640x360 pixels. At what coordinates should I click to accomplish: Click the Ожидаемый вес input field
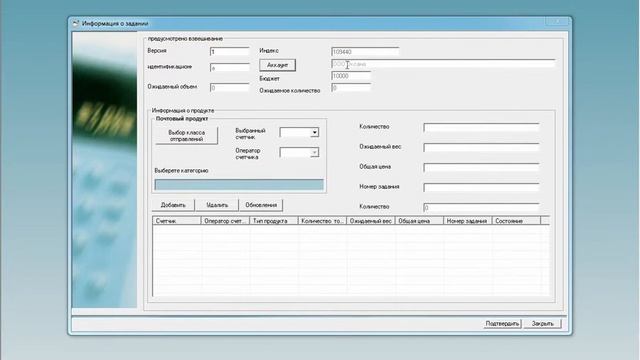481,147
